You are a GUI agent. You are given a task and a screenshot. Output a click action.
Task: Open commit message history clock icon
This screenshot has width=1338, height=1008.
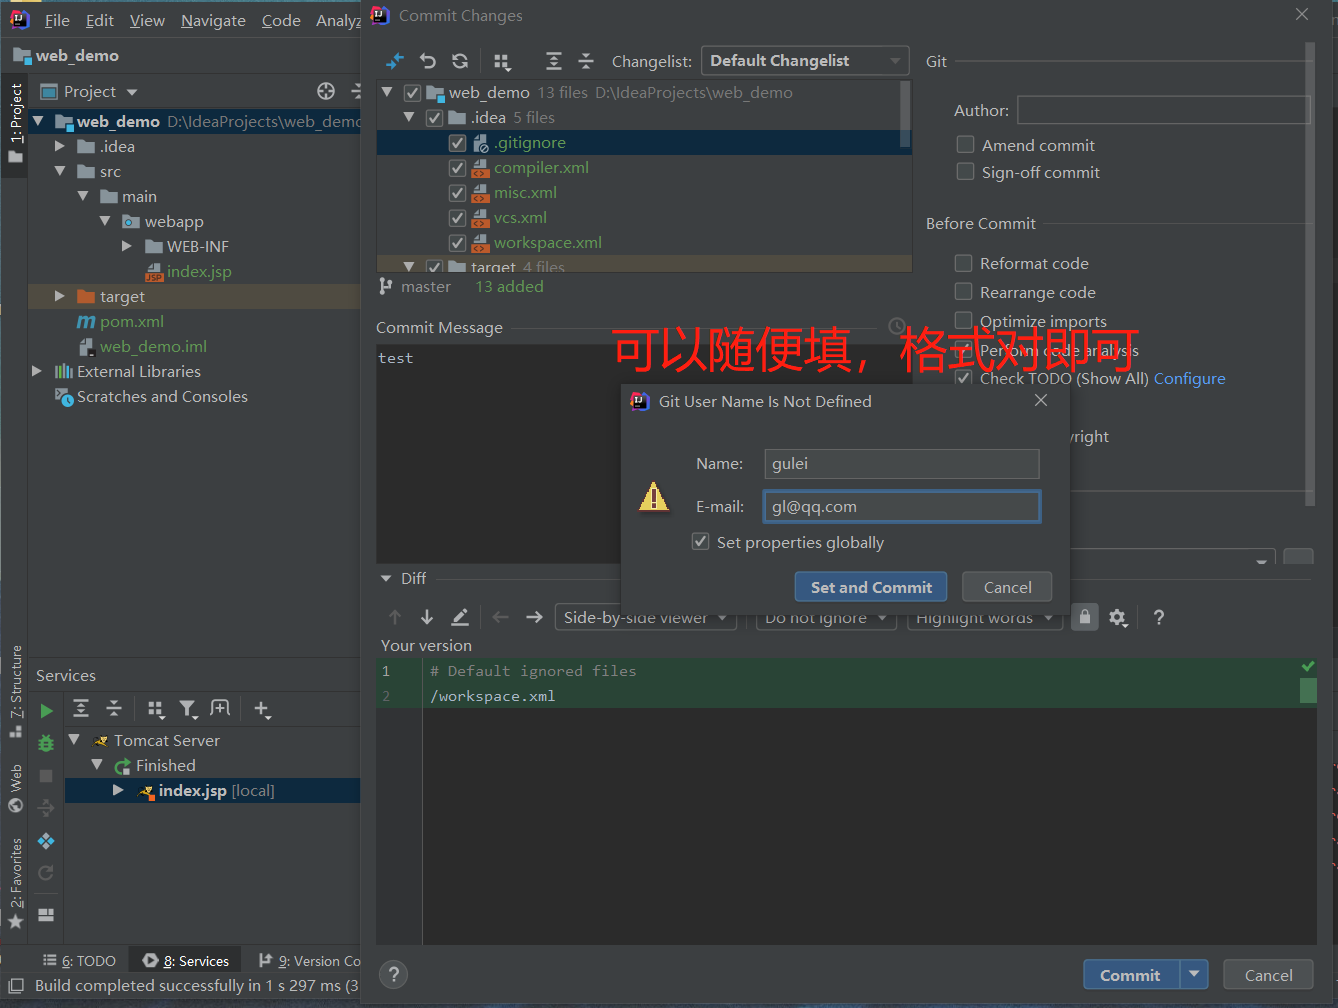click(x=897, y=326)
